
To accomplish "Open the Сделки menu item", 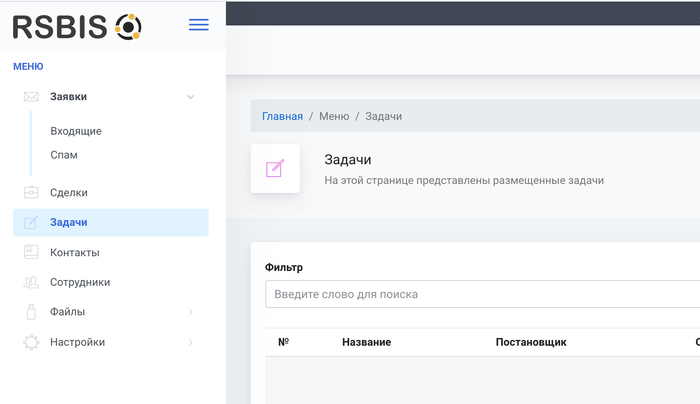I will 69,192.
